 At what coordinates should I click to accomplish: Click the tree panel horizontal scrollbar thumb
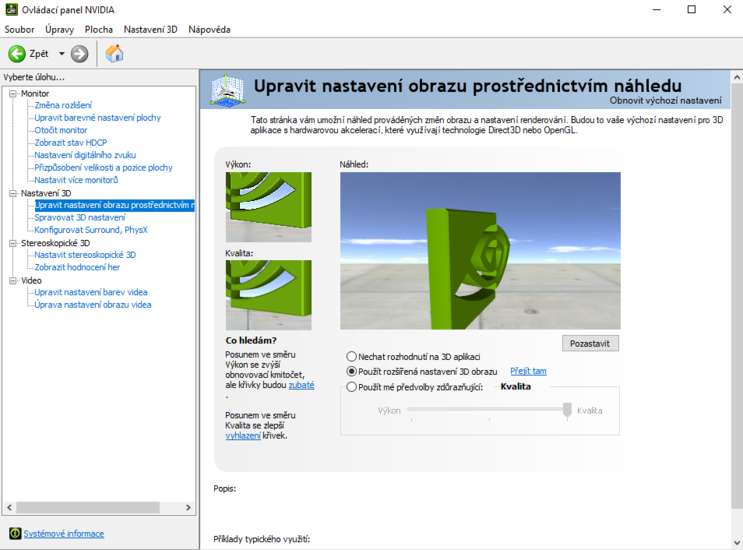tap(88, 507)
